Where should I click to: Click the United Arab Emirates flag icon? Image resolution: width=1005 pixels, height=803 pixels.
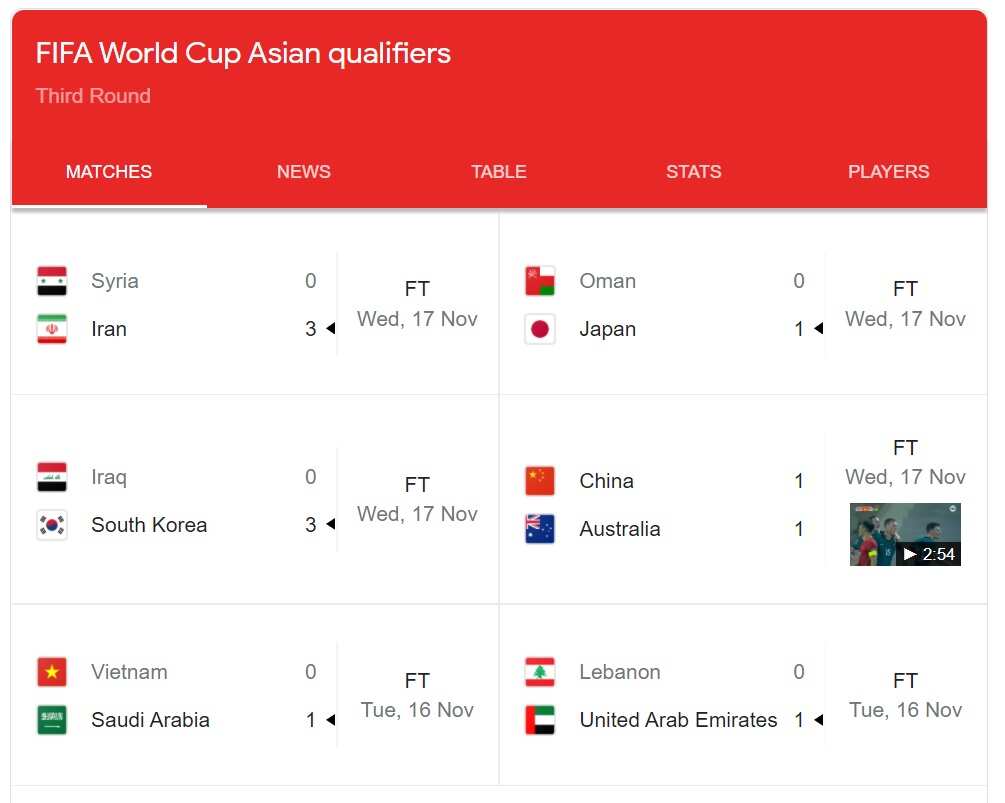point(540,720)
